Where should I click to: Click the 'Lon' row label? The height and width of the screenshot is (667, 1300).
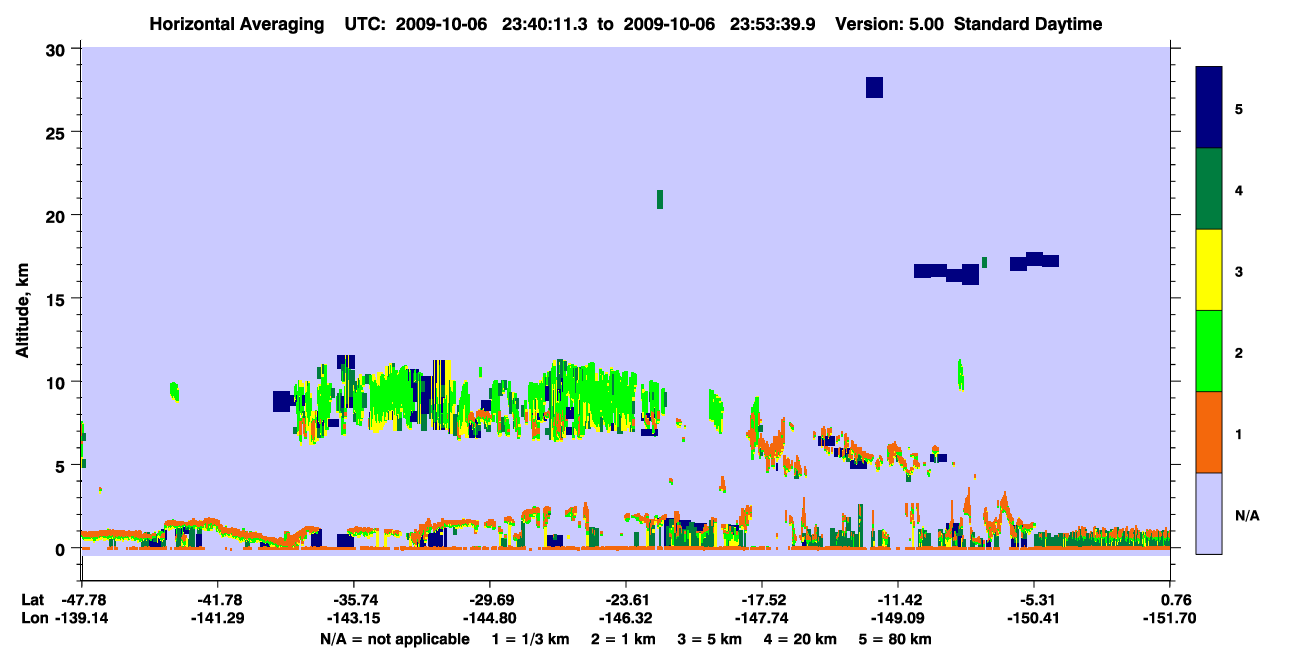click(x=34, y=618)
